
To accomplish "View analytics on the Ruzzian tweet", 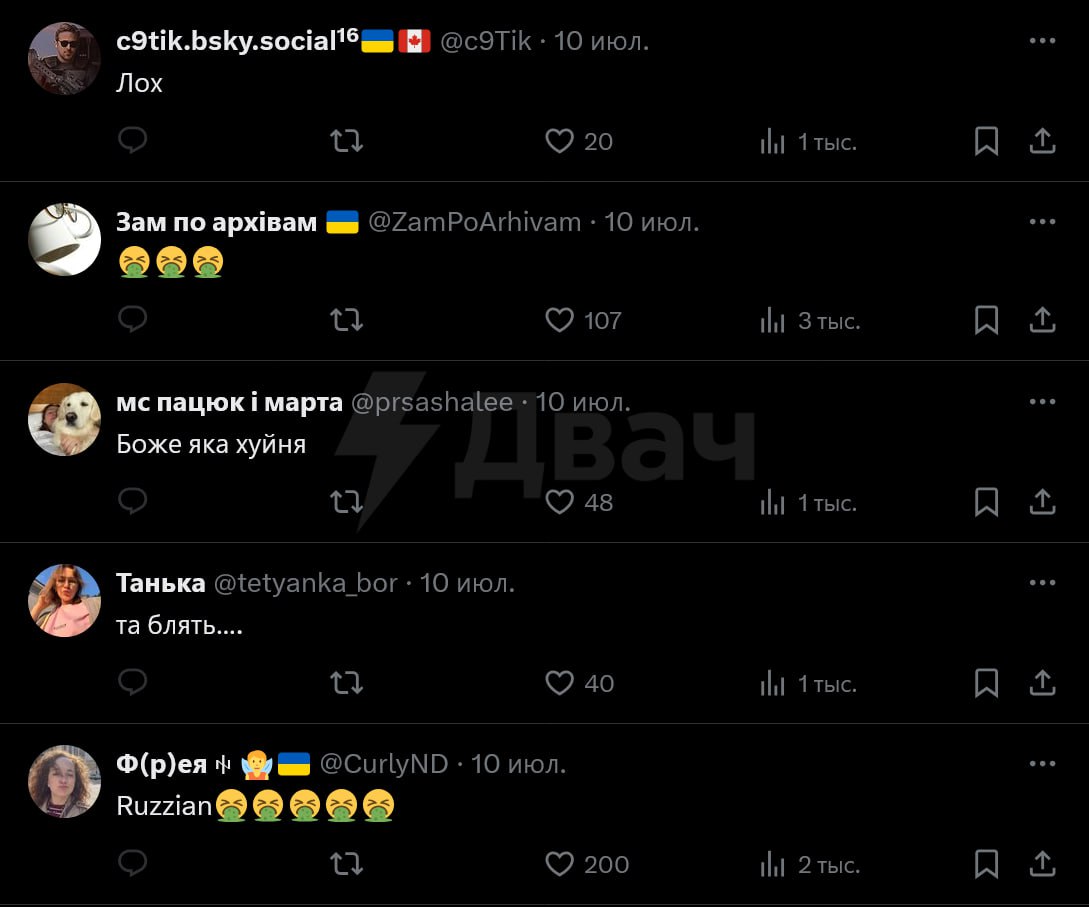I will tap(810, 865).
